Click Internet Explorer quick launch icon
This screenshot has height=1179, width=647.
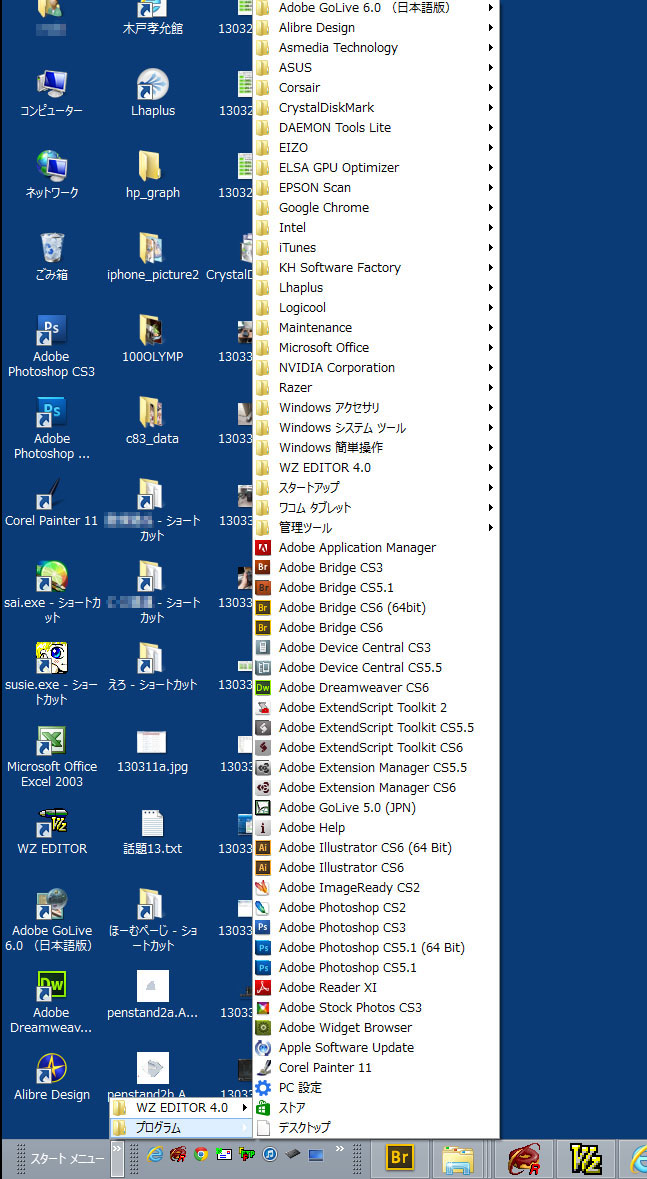coord(154,1154)
